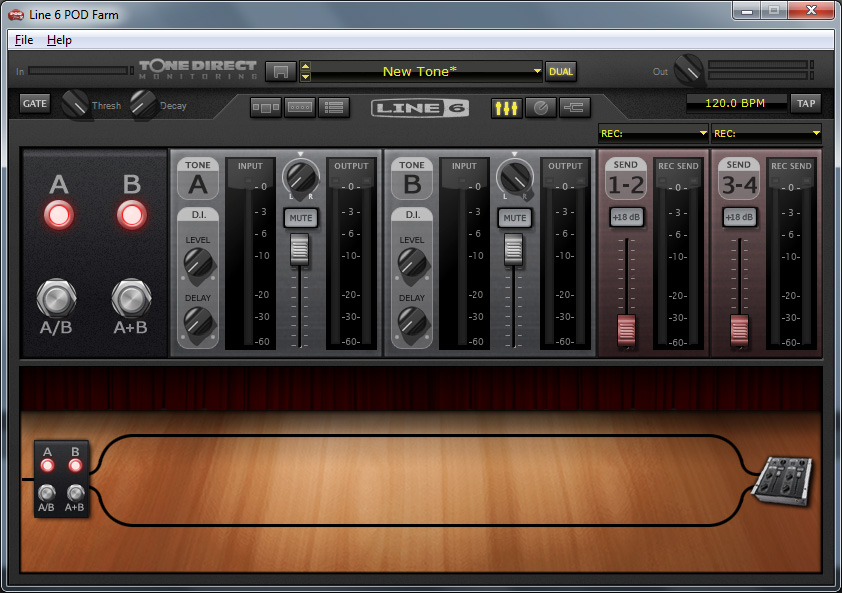Screen dimensions: 842x593
Task: Open the mixer view icon with yellow faders
Action: [x=506, y=107]
